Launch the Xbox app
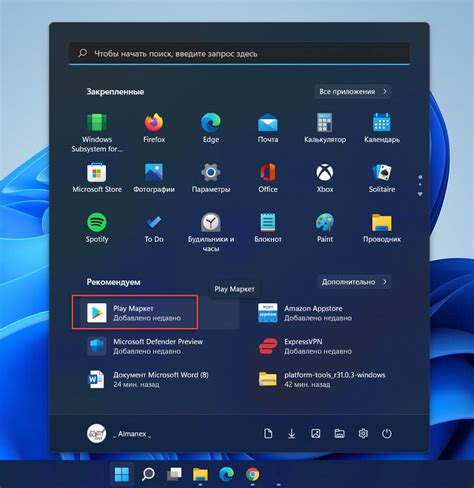This screenshot has width=474, height=488. point(325,178)
